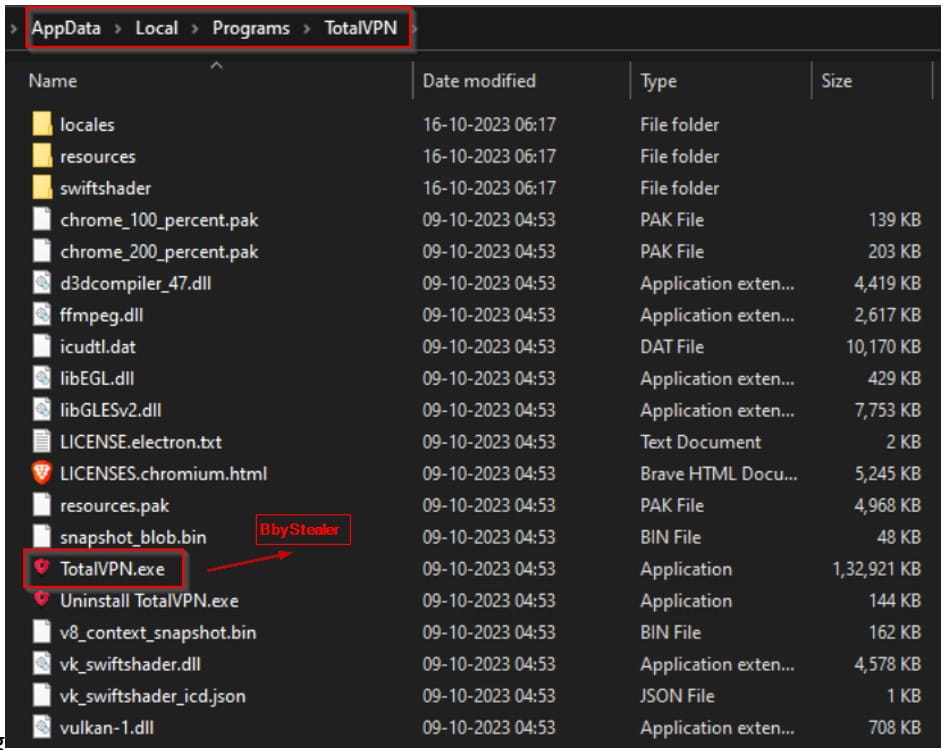Select the file icudtl.dat
946x750 pixels.
coord(98,346)
